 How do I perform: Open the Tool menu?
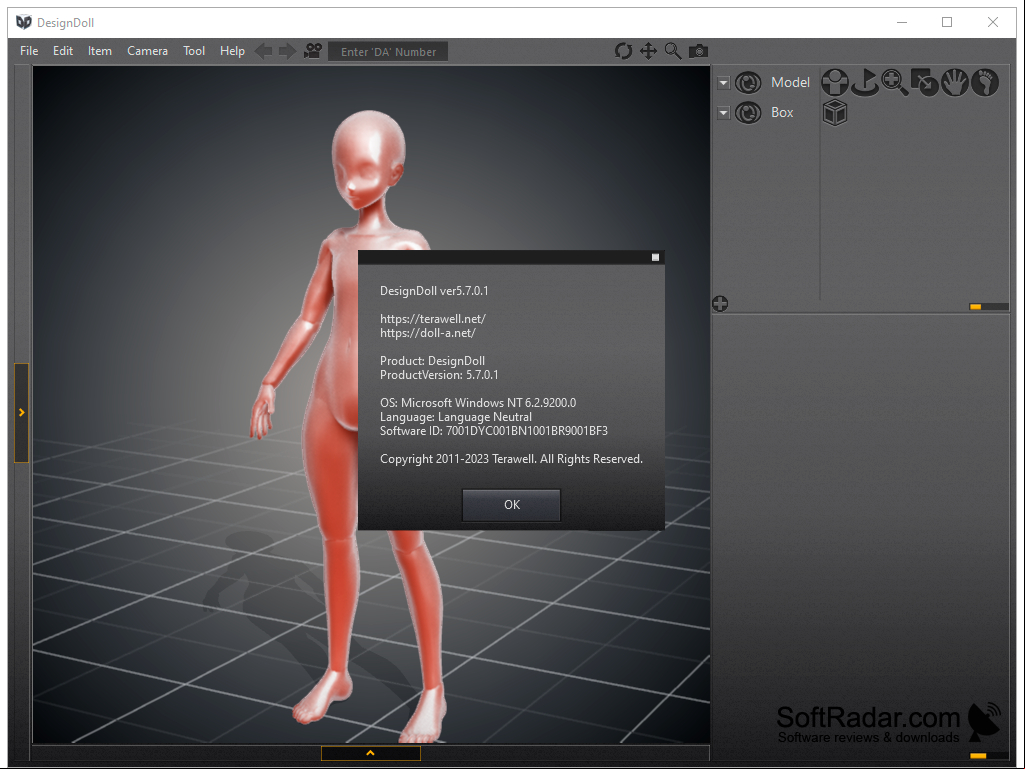click(194, 51)
